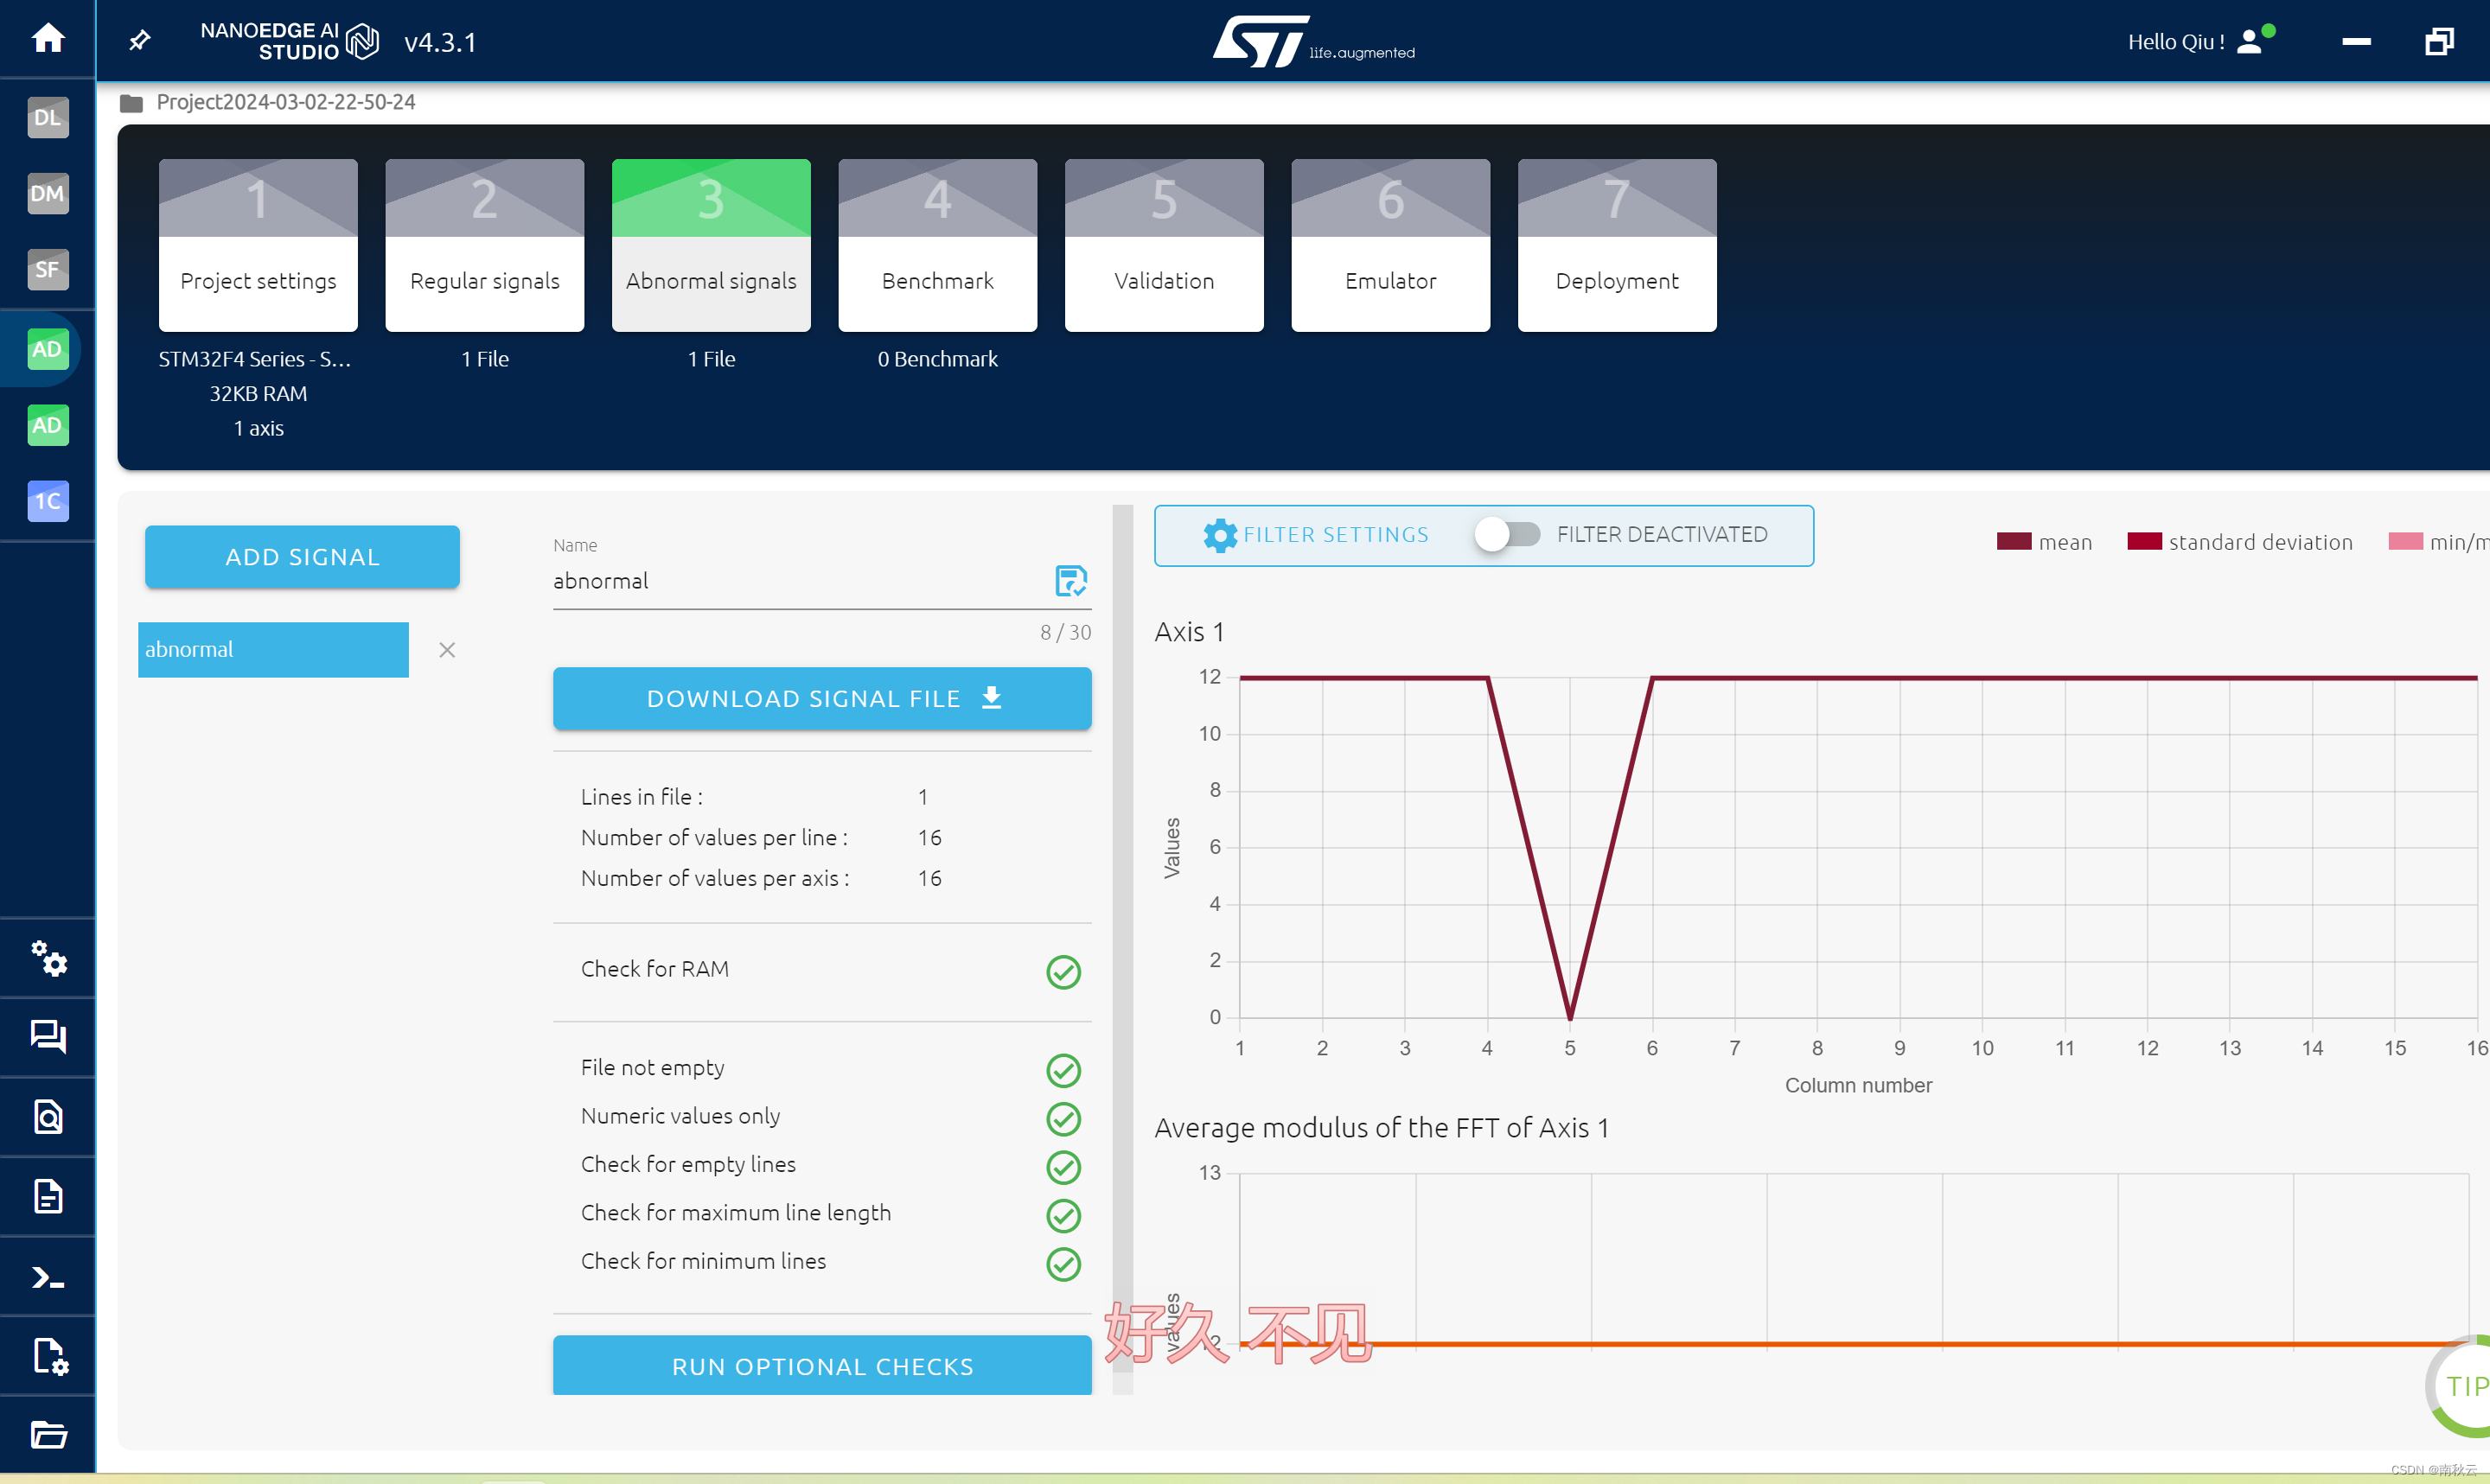Toggle mean legend series visibility
2490x1484 pixels.
[x=2044, y=542]
